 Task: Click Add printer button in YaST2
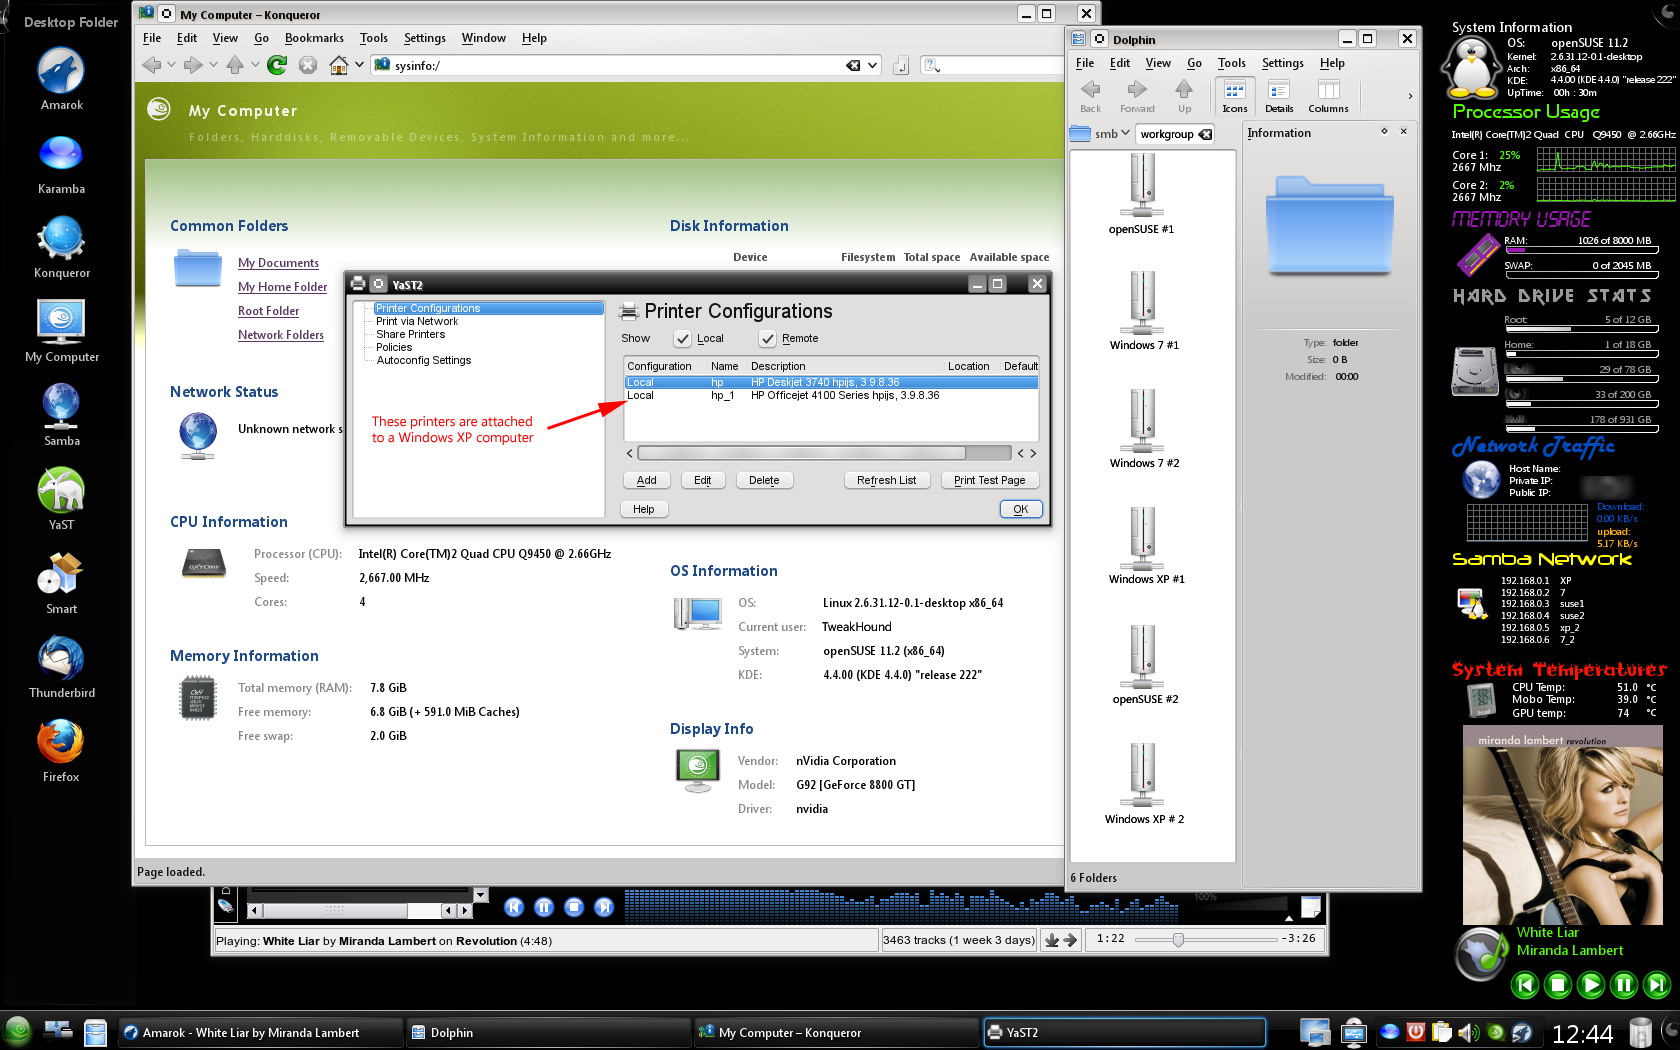647,481
